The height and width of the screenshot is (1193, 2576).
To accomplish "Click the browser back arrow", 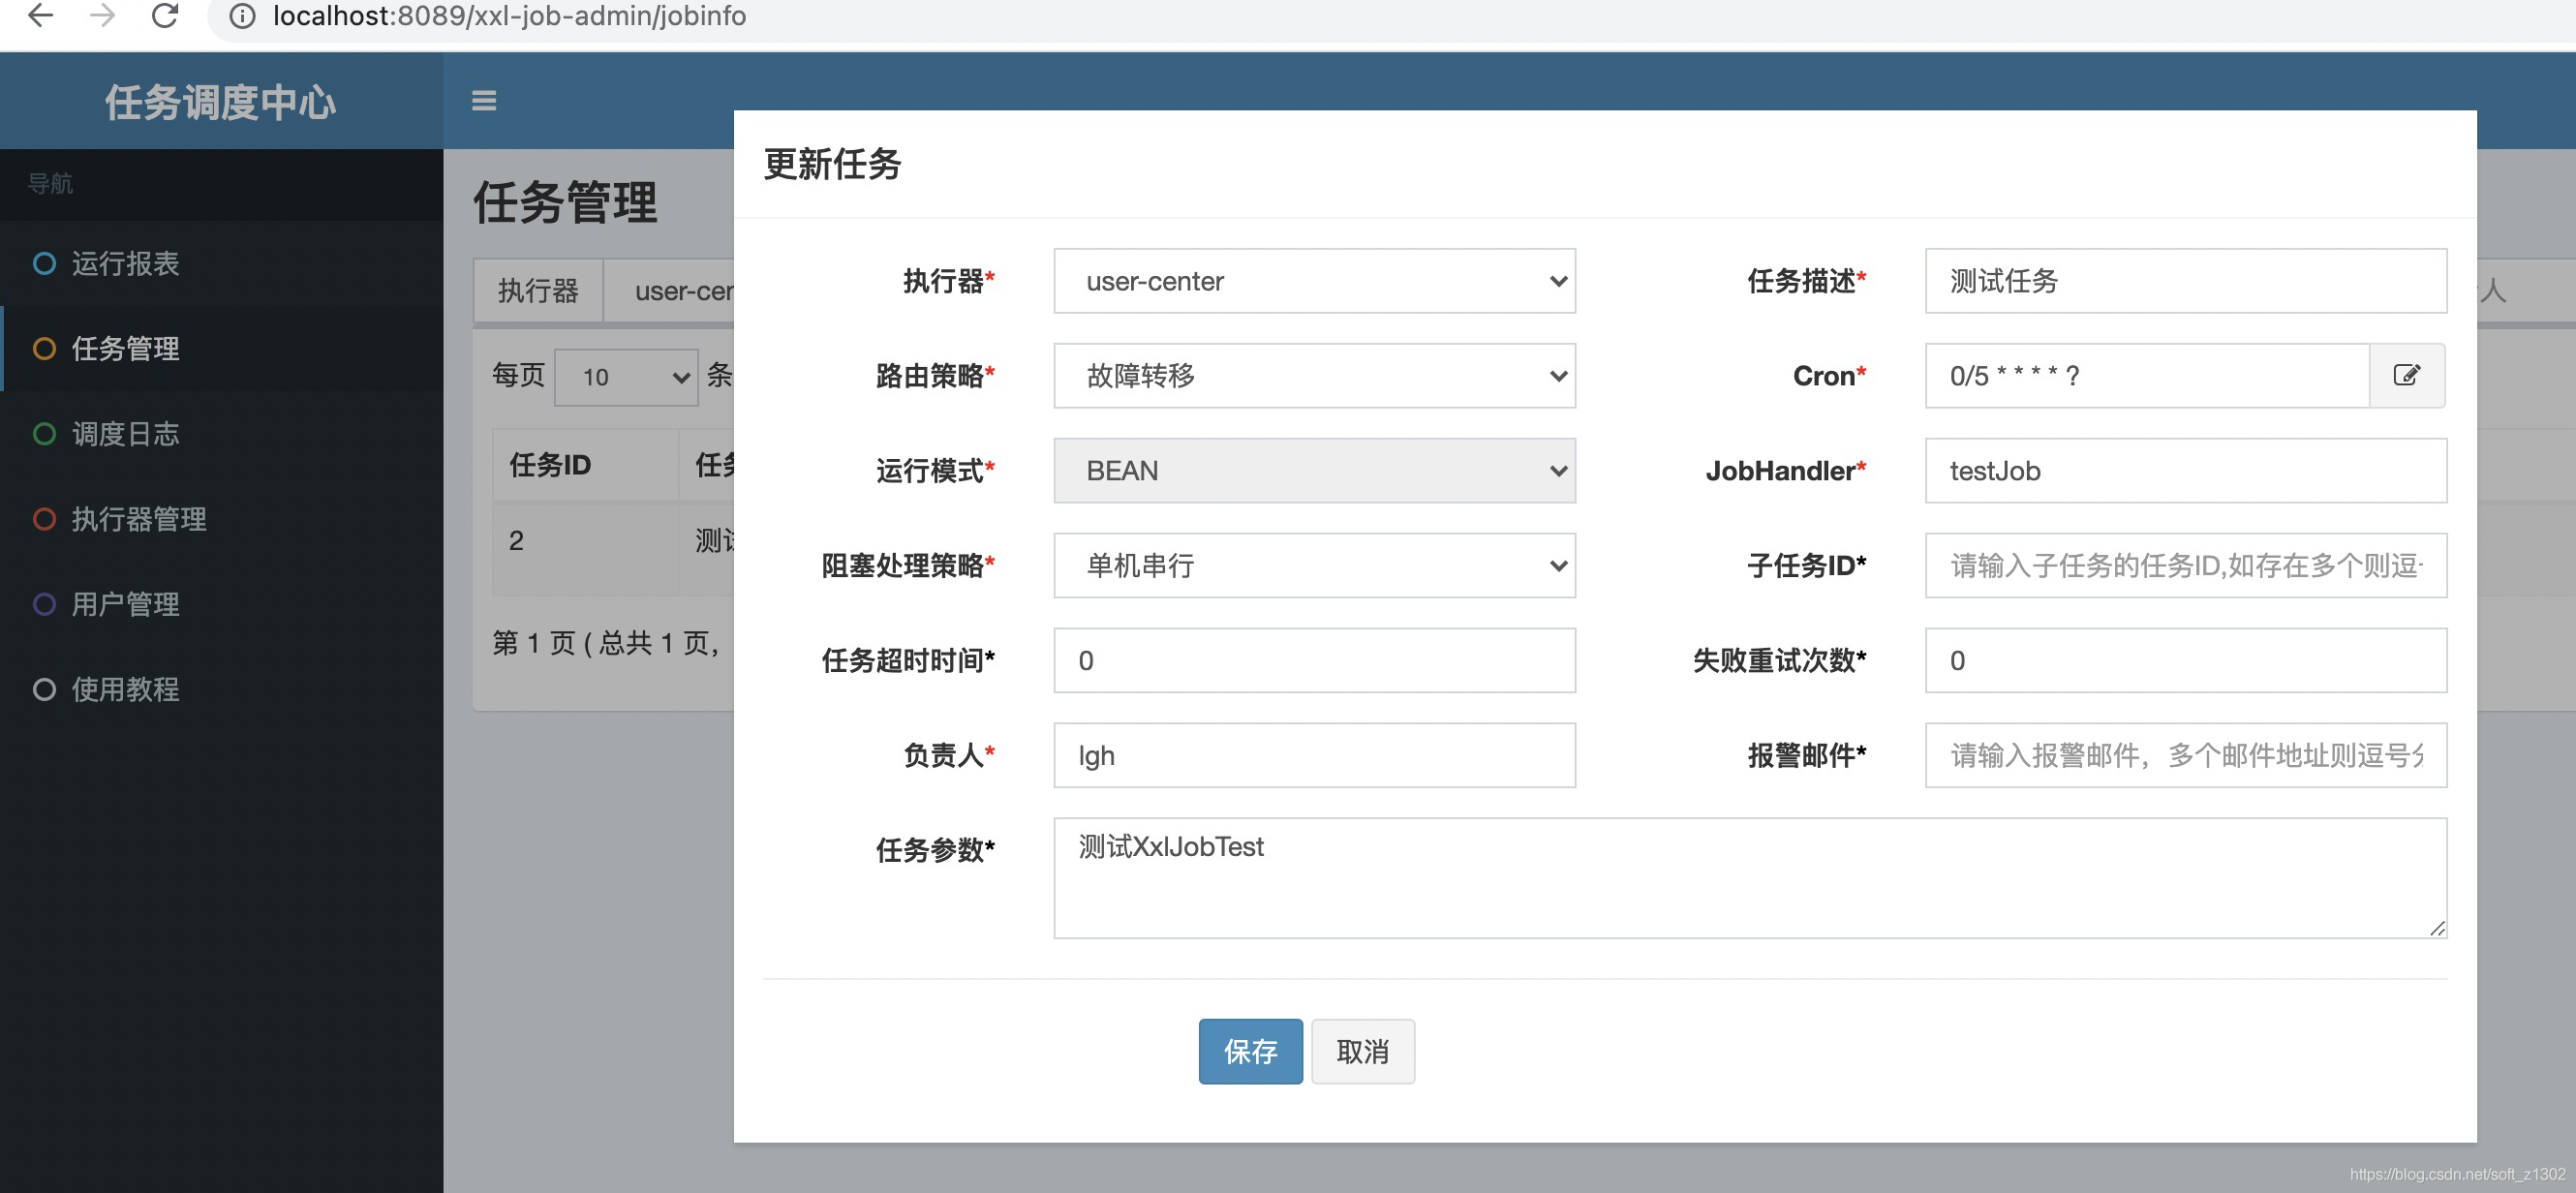I will (x=40, y=16).
